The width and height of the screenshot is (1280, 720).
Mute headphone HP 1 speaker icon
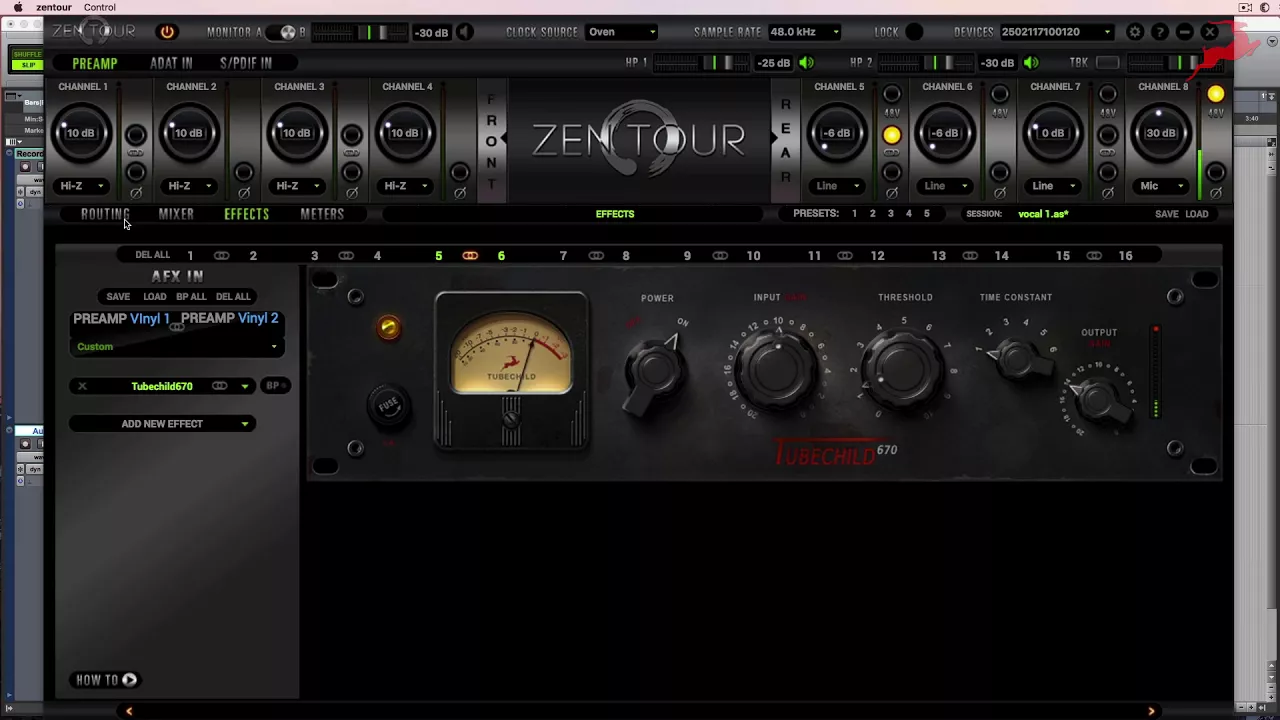point(806,63)
